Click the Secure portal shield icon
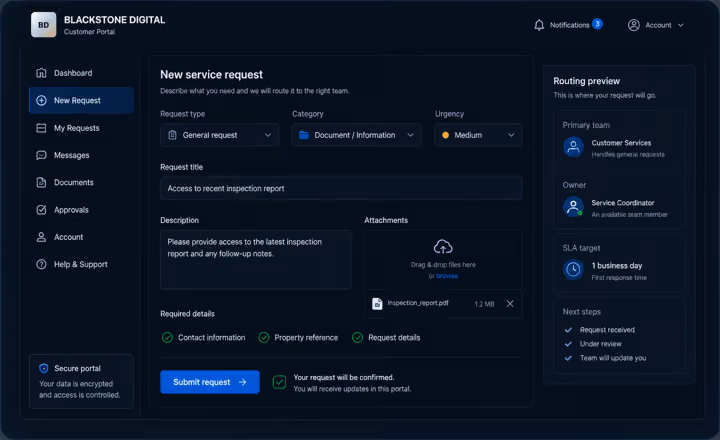720x440 pixels. click(x=44, y=368)
